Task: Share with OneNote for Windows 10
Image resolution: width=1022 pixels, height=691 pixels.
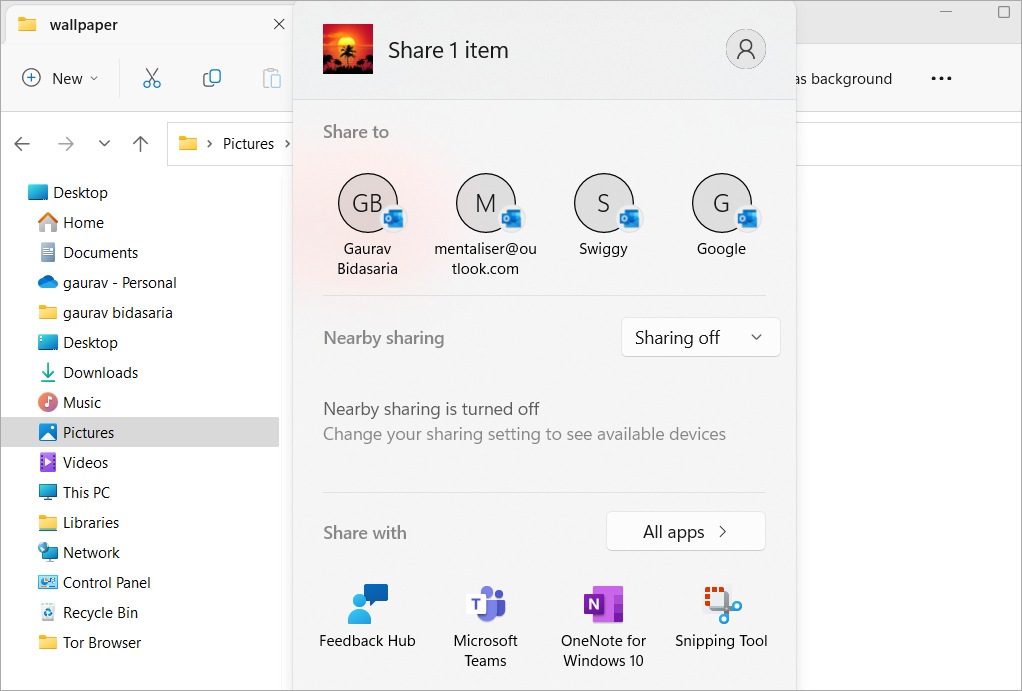Action: point(604,626)
